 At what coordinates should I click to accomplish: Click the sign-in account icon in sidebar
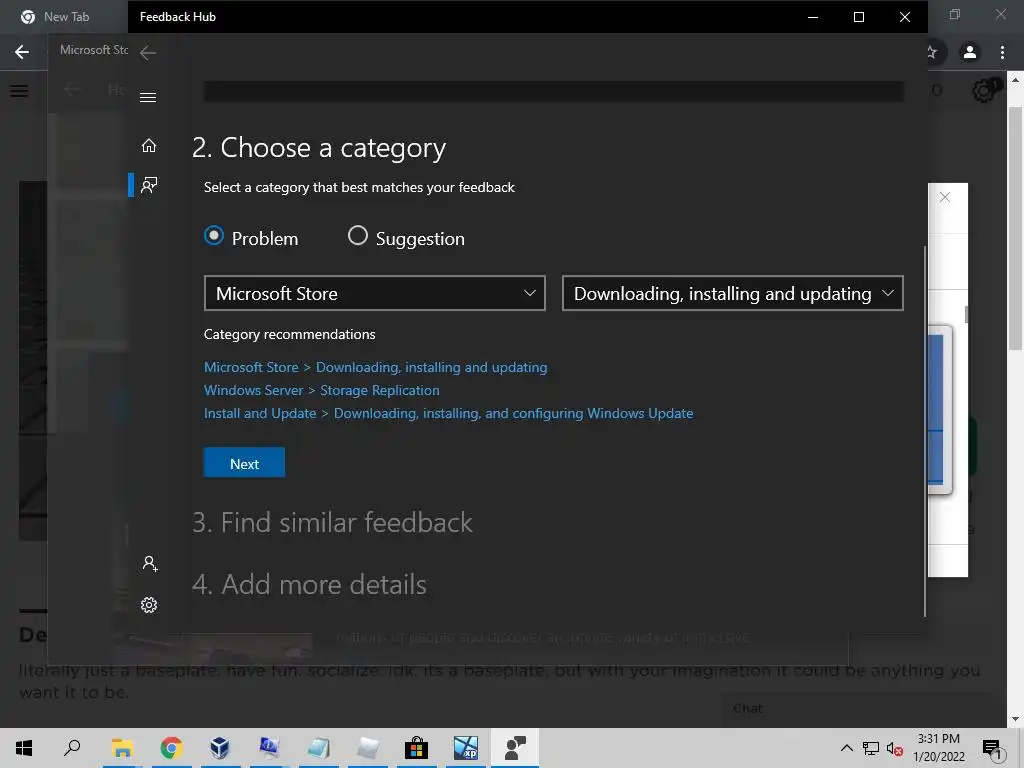click(x=150, y=564)
